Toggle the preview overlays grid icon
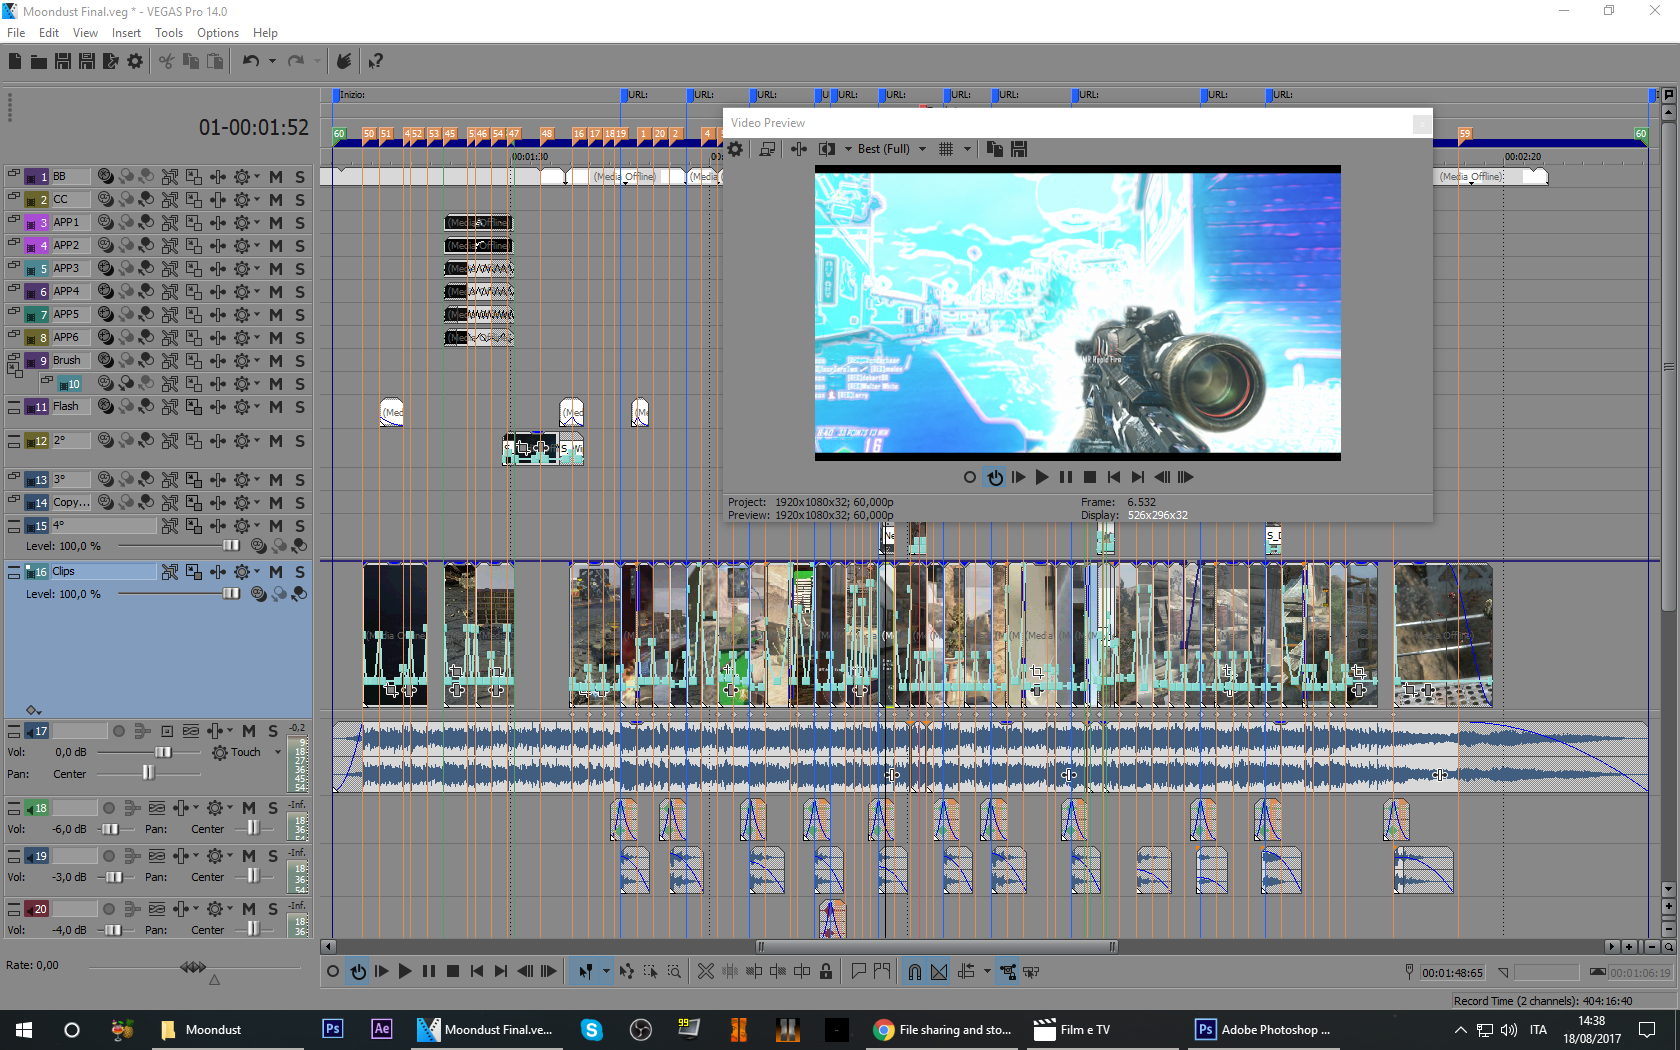The width and height of the screenshot is (1680, 1050). tap(946, 149)
